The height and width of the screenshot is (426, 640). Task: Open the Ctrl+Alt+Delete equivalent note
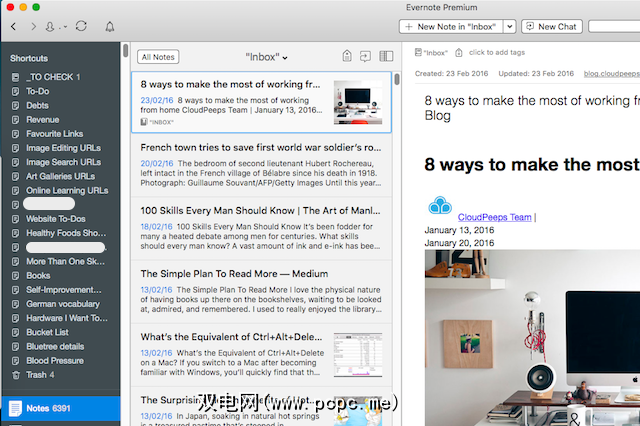(261, 355)
